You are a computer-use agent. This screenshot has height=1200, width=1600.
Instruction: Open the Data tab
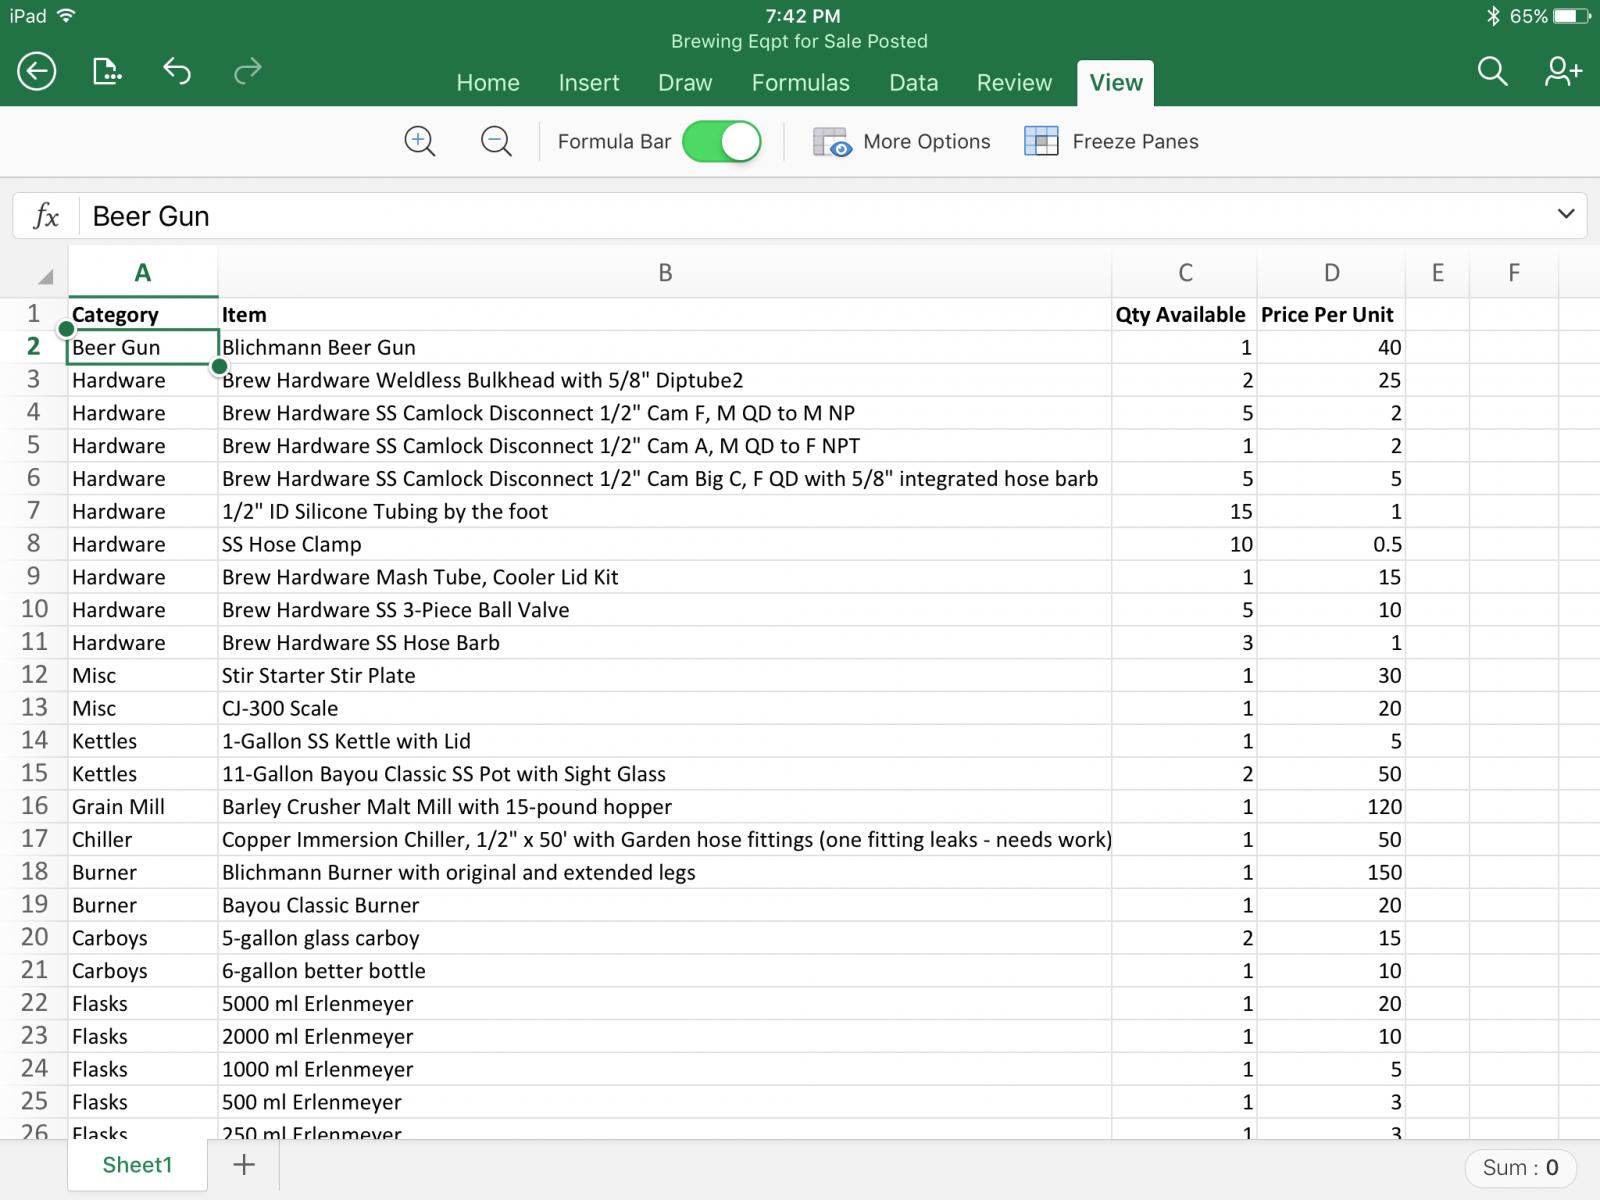914,83
